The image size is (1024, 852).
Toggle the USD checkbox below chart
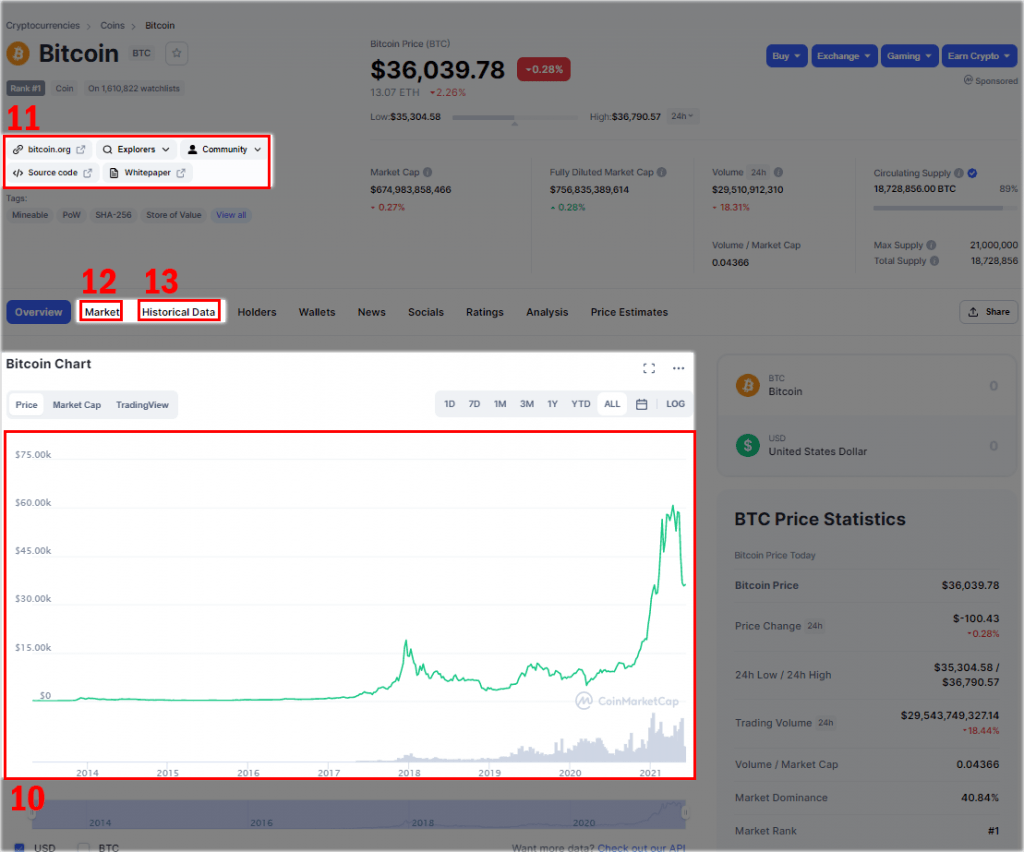pyautogui.click(x=20, y=847)
